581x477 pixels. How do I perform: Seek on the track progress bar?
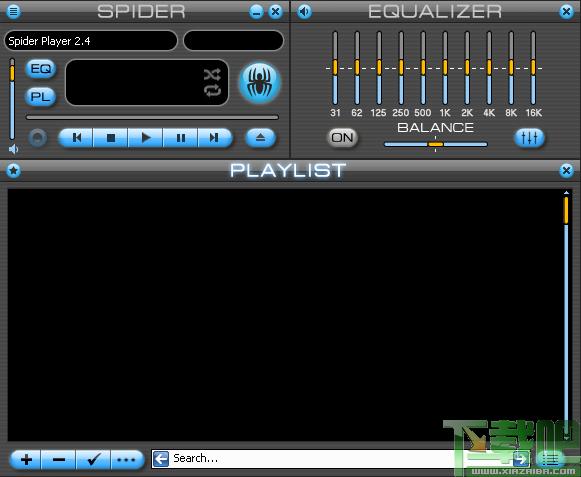pyautogui.click(x=152, y=117)
